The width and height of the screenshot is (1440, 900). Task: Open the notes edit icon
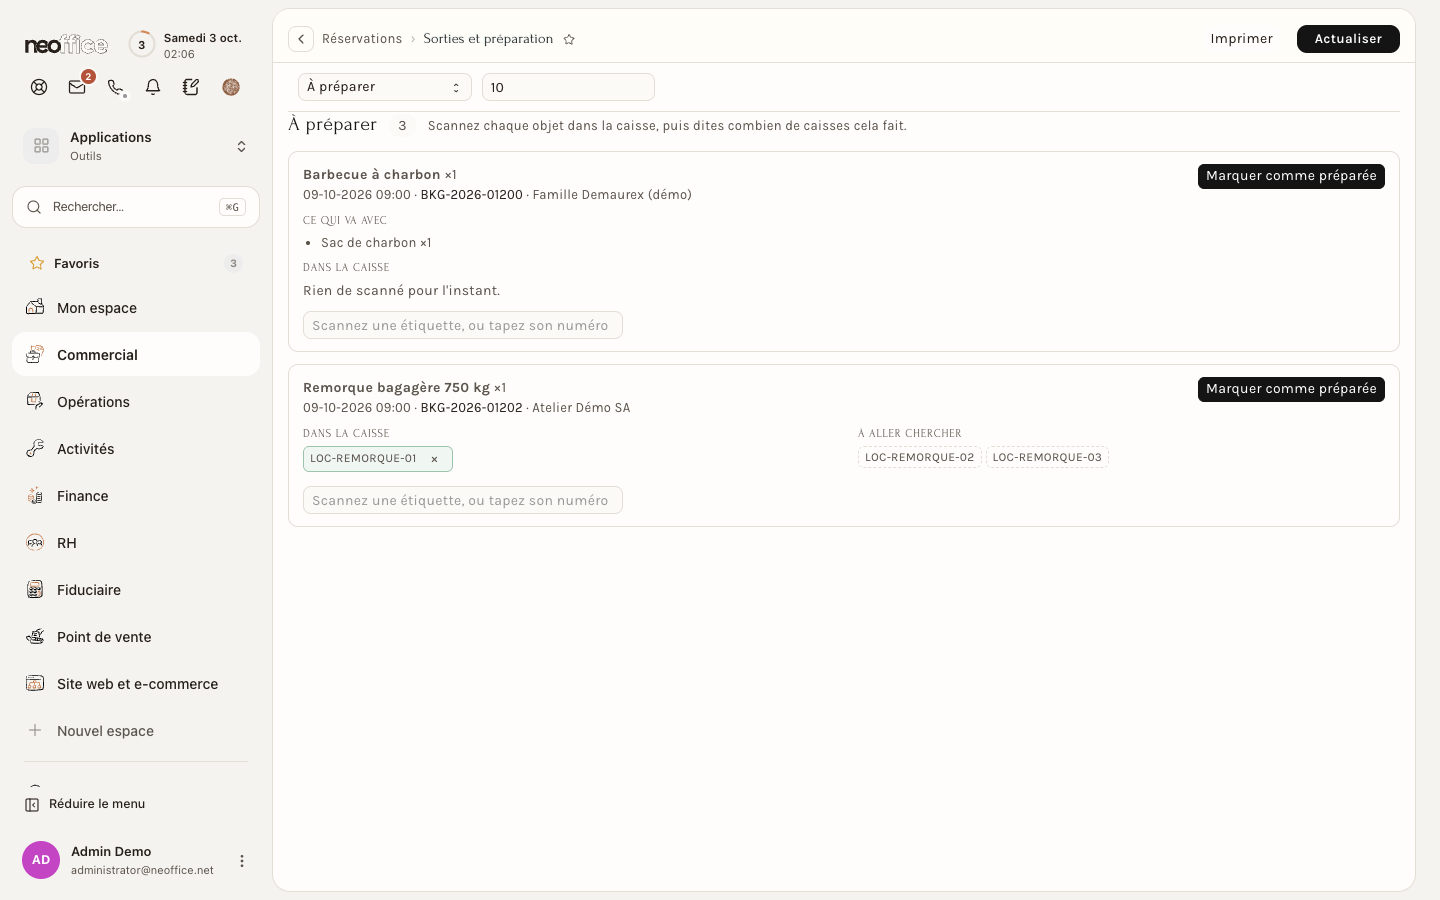click(x=191, y=87)
